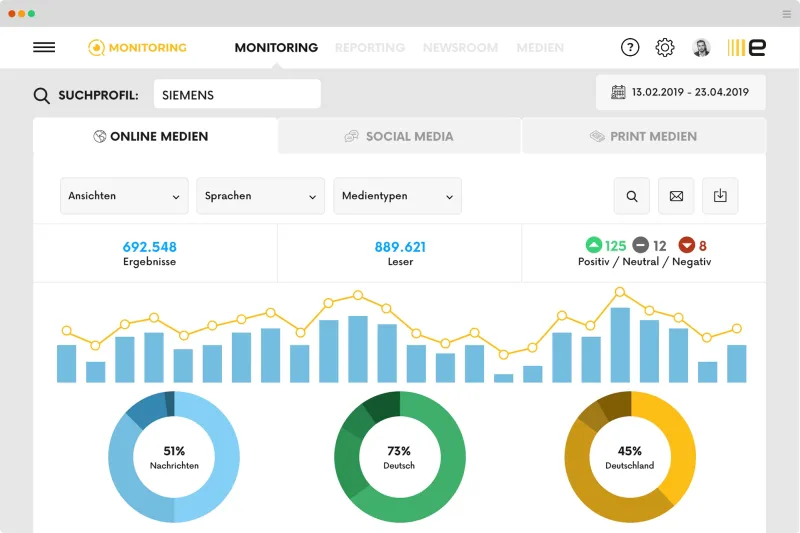Click the blue Nachrichten donut chart

(x=174, y=456)
